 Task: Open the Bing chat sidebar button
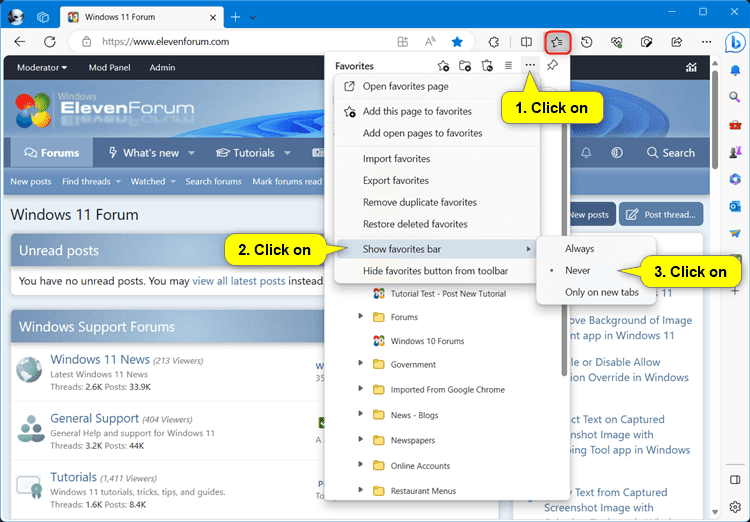tap(734, 43)
